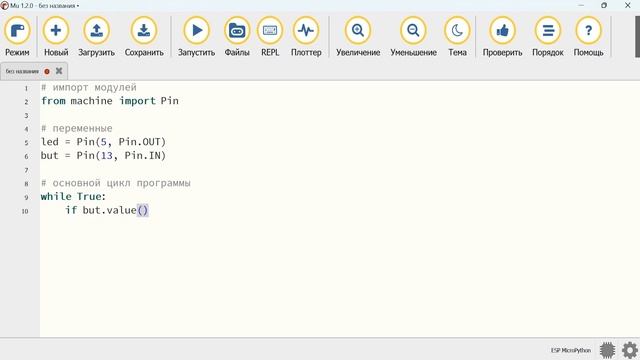
Task: Open Помощь (Help)
Action: click(588, 37)
